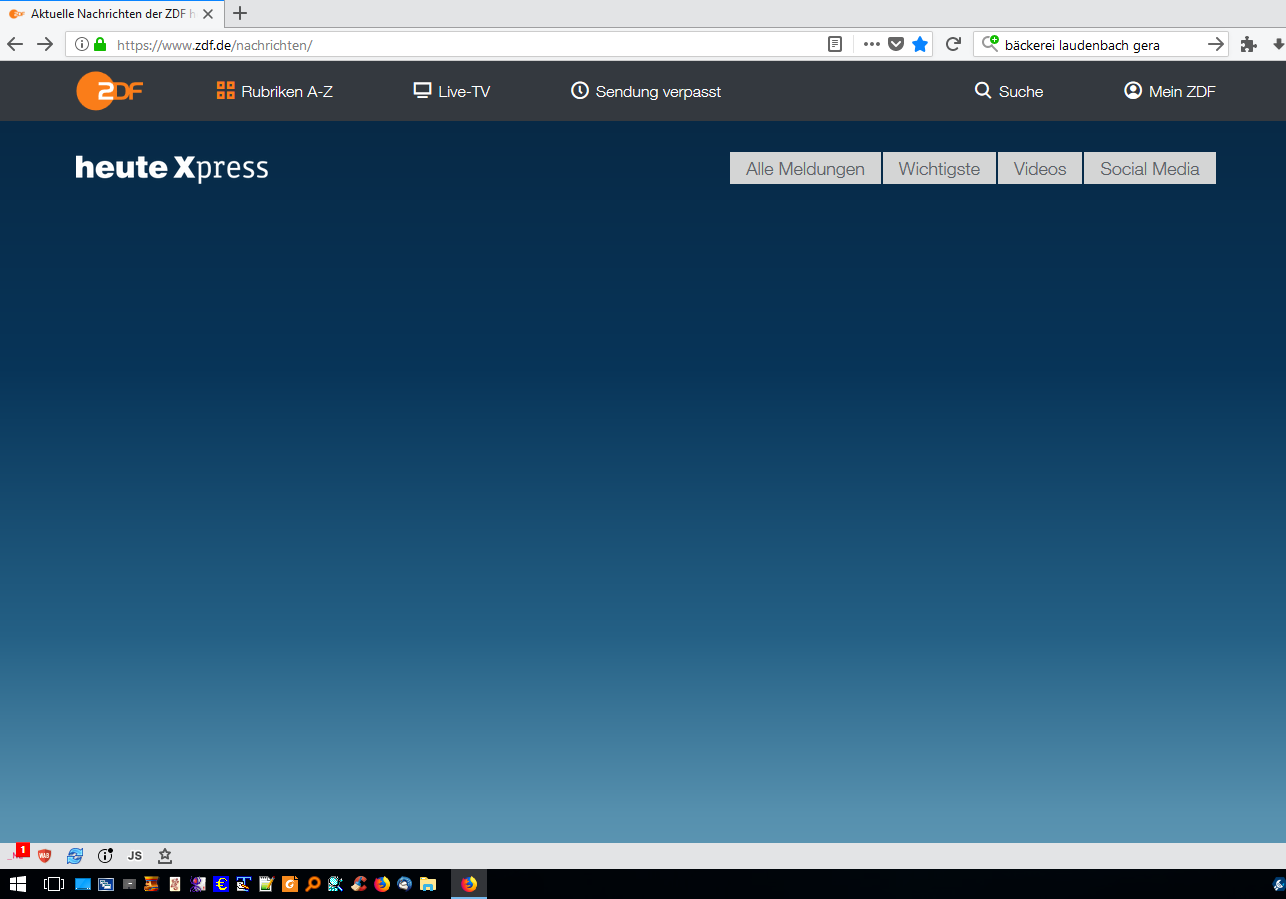Click the ZDF logo in the header

click(110, 91)
